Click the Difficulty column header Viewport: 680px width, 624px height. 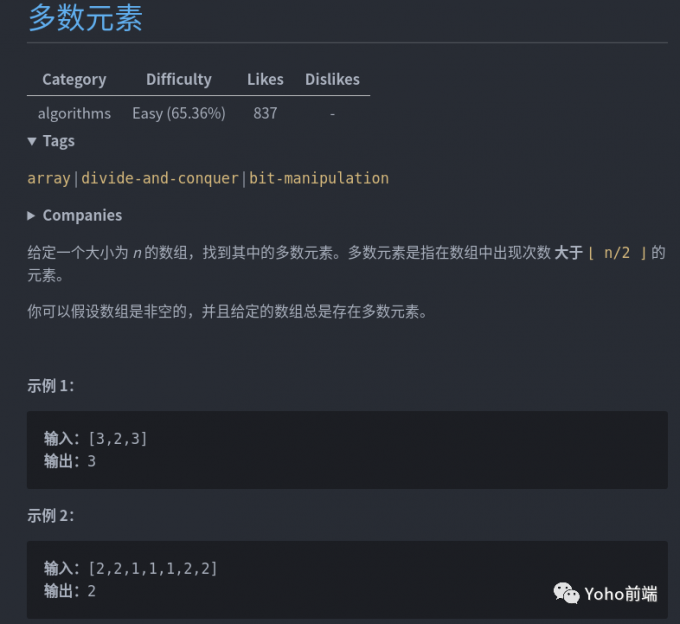[179, 79]
